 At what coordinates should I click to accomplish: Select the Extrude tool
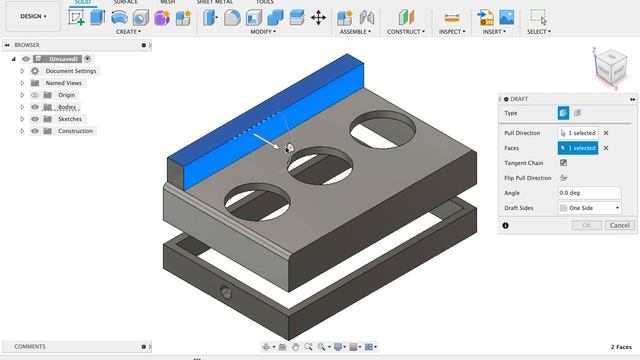click(x=98, y=18)
